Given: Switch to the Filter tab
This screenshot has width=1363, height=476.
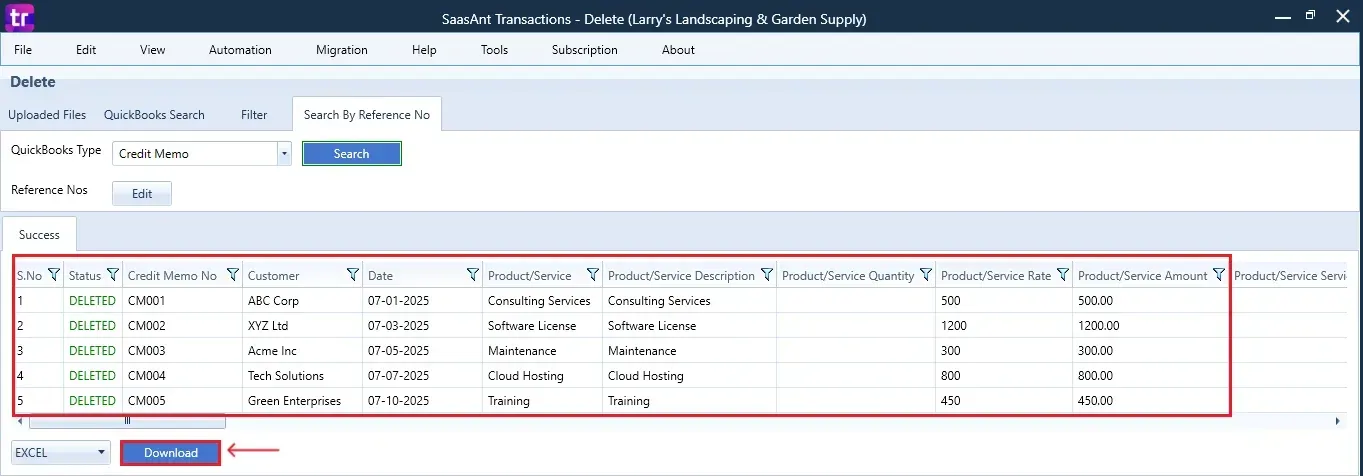Looking at the screenshot, I should click(x=254, y=115).
